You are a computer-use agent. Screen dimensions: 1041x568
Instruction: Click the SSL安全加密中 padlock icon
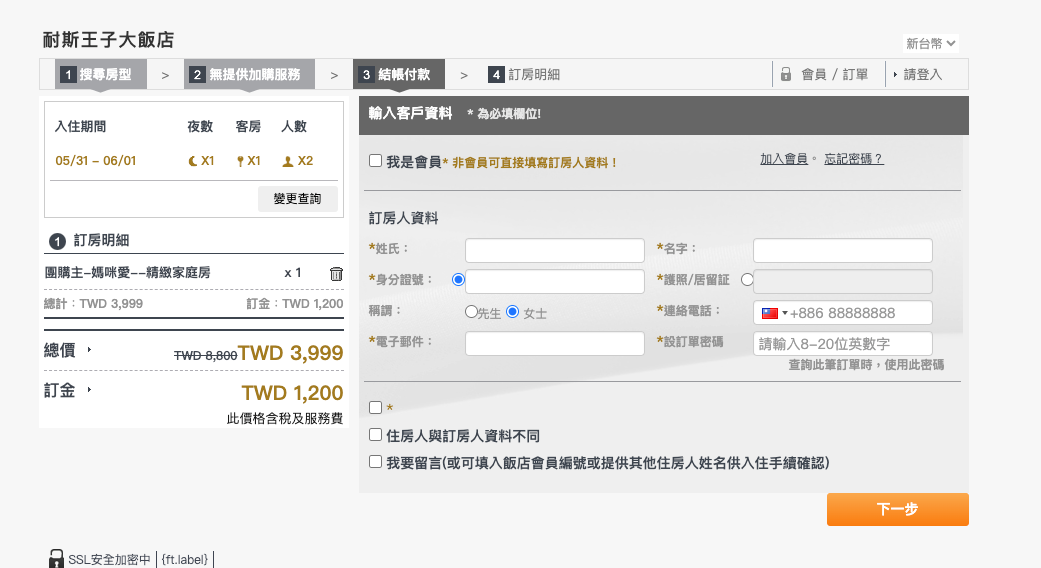coord(56,559)
